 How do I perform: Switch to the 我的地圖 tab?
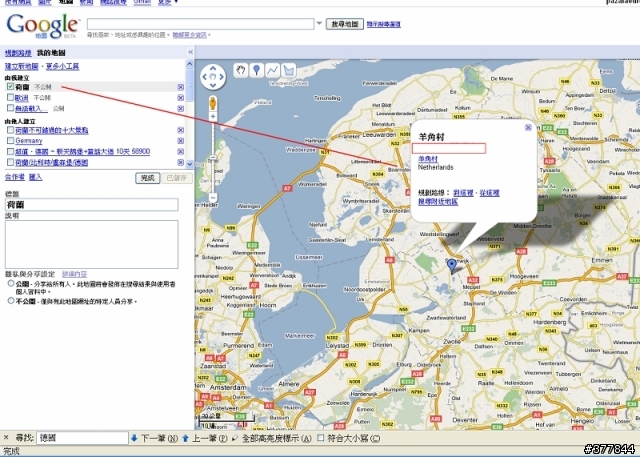(51, 53)
